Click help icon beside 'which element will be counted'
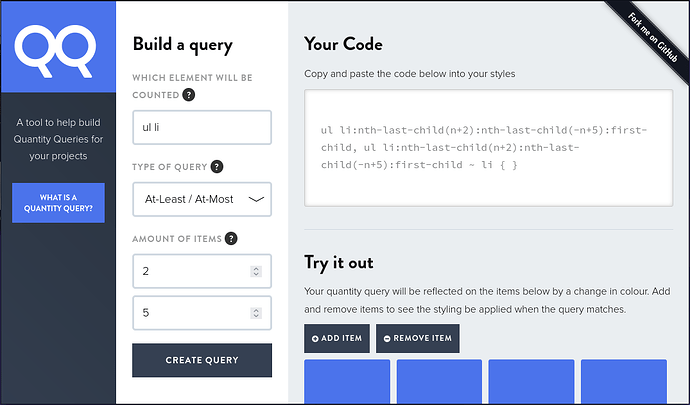Image resolution: width=690 pixels, height=405 pixels. pyautogui.click(x=189, y=95)
